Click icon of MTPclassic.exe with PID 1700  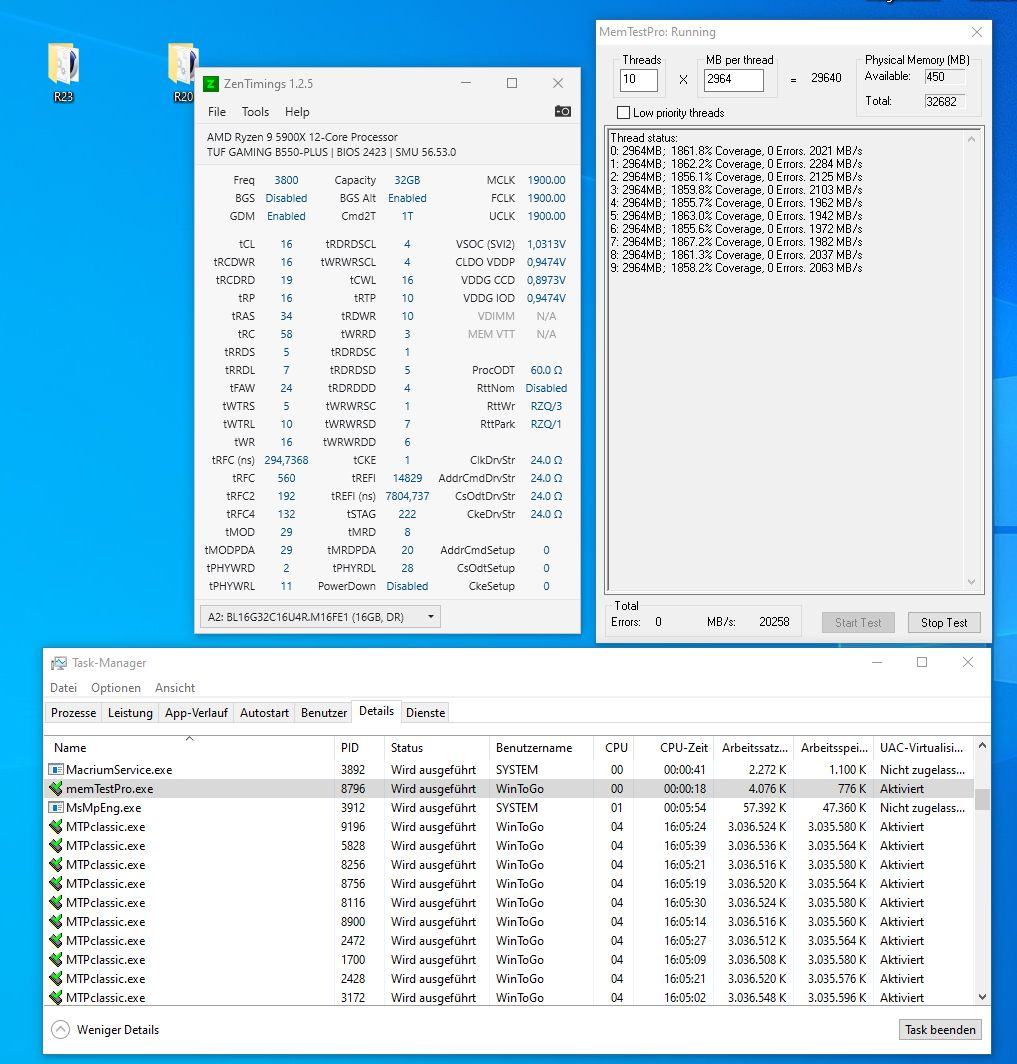(56, 960)
